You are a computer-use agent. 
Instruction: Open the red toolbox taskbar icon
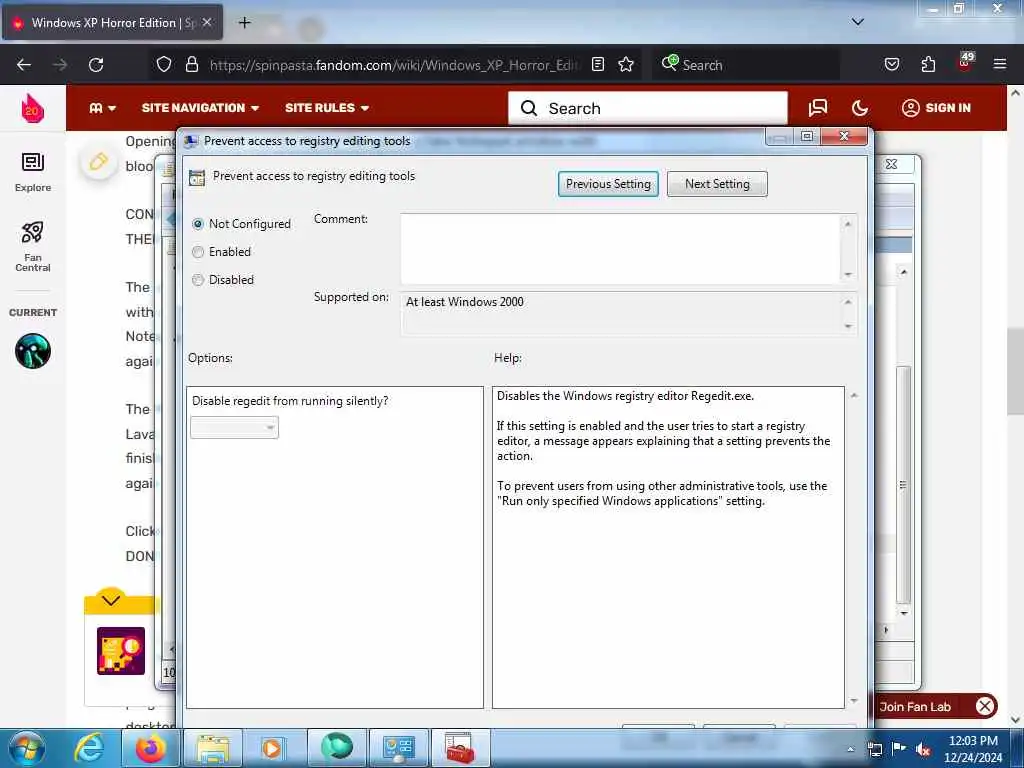(x=460, y=748)
